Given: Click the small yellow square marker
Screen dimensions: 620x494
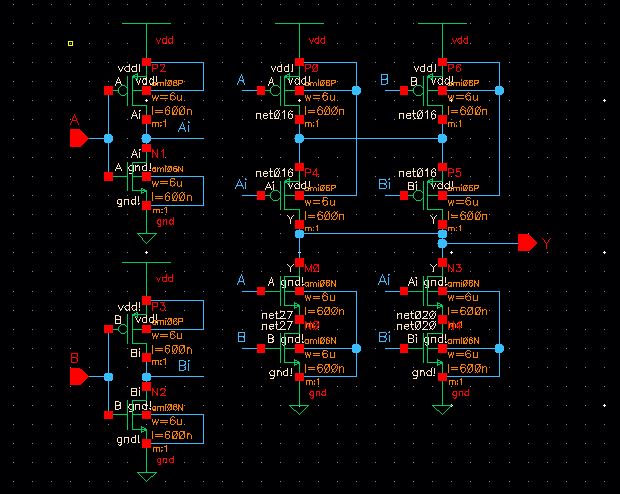Looking at the screenshot, I should 70,44.
